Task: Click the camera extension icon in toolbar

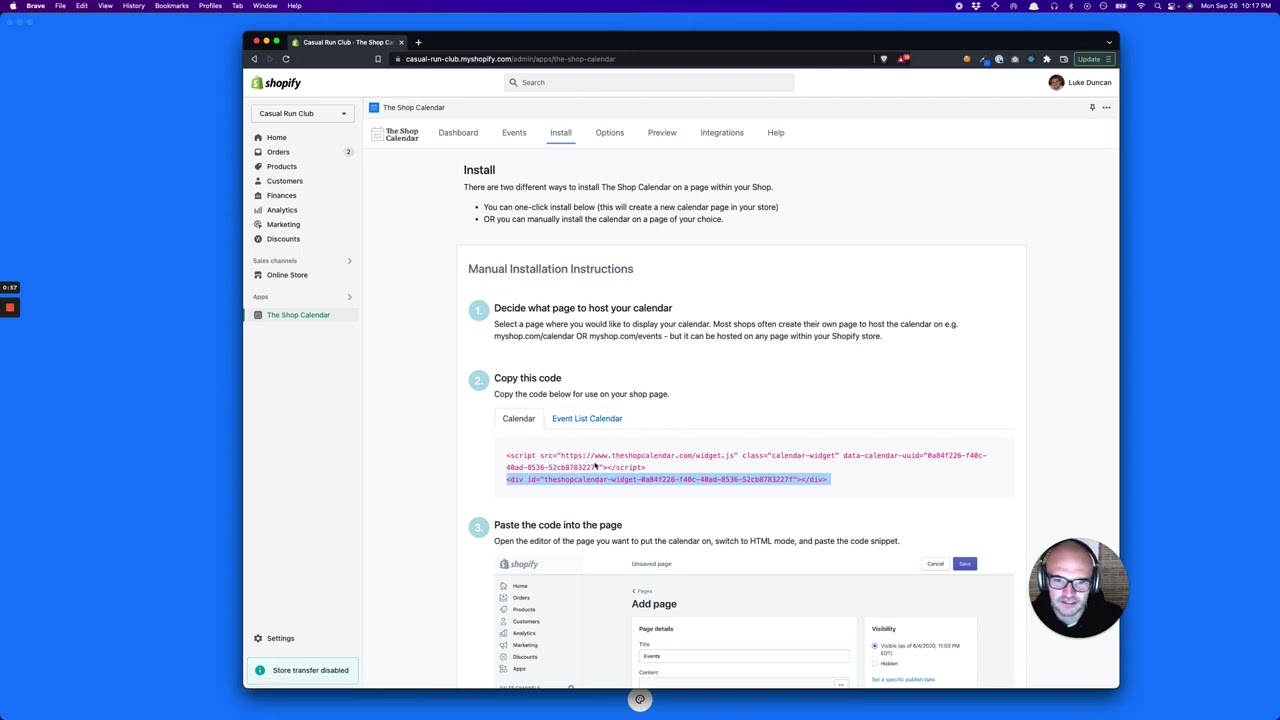Action: 1015,59
